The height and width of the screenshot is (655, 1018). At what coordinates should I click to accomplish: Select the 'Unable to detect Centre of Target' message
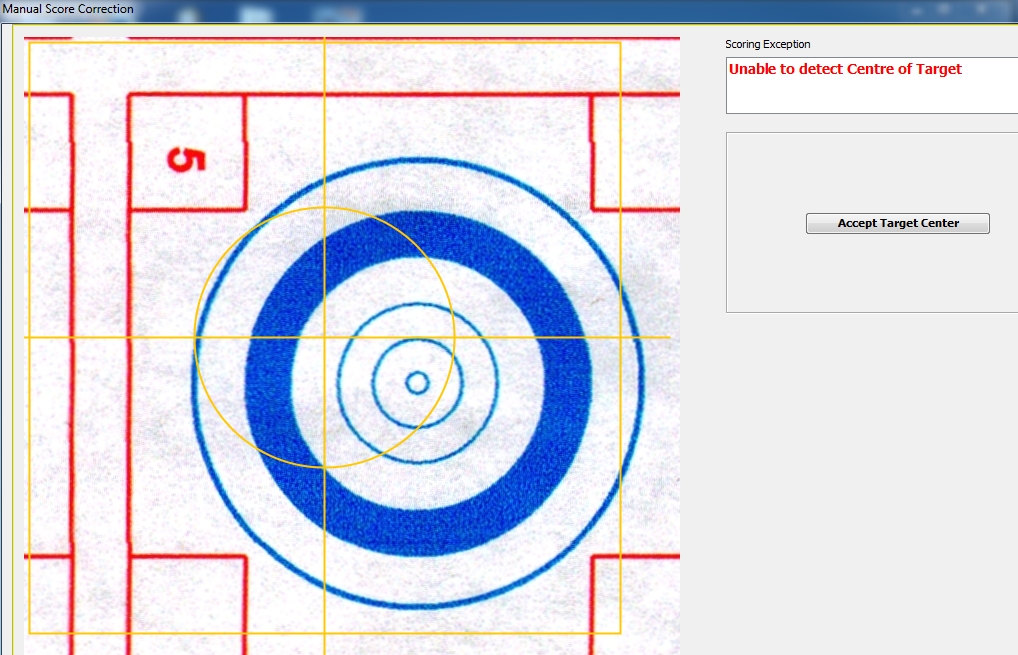(x=845, y=70)
